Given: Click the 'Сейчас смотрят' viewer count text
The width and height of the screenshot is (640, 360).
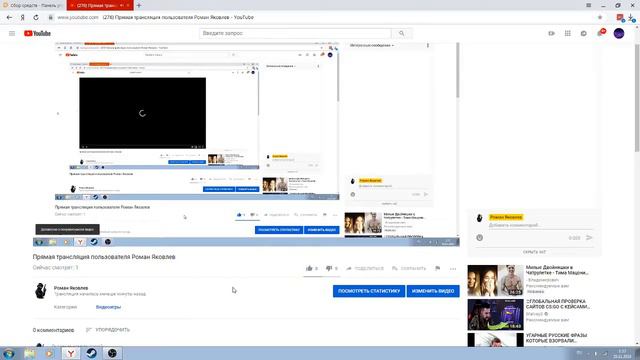Looking at the screenshot, I should (56, 268).
